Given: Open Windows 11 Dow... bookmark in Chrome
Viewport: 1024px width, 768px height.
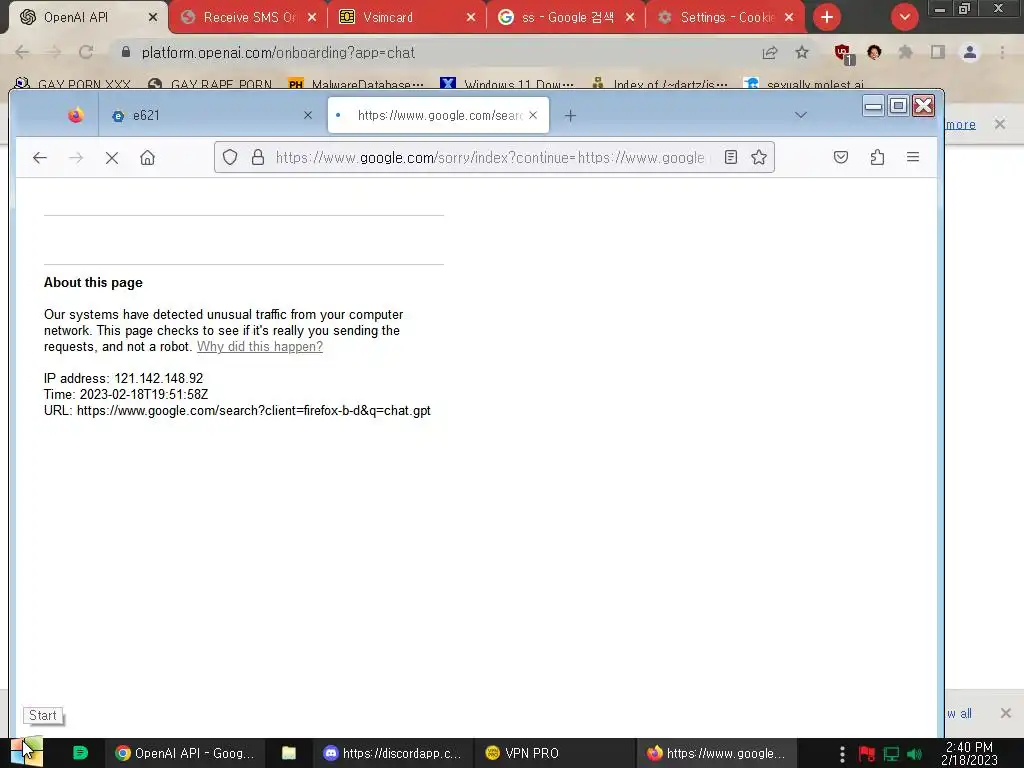Looking at the screenshot, I should pyautogui.click(x=507, y=84).
